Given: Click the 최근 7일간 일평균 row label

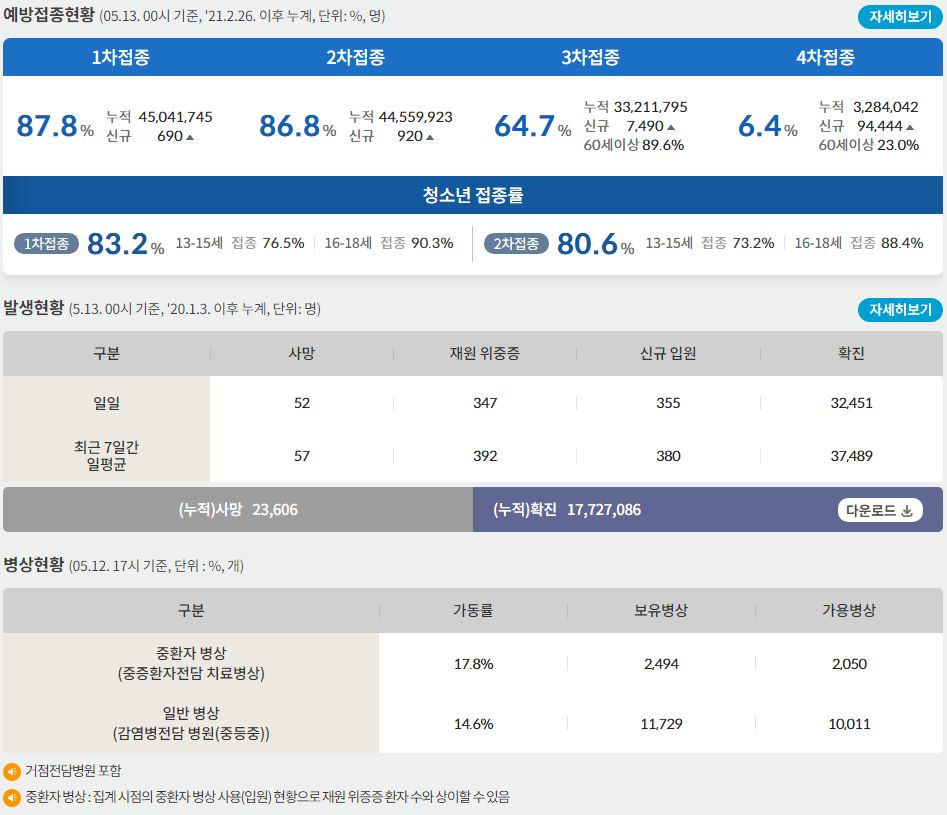Looking at the screenshot, I should pos(106,456).
